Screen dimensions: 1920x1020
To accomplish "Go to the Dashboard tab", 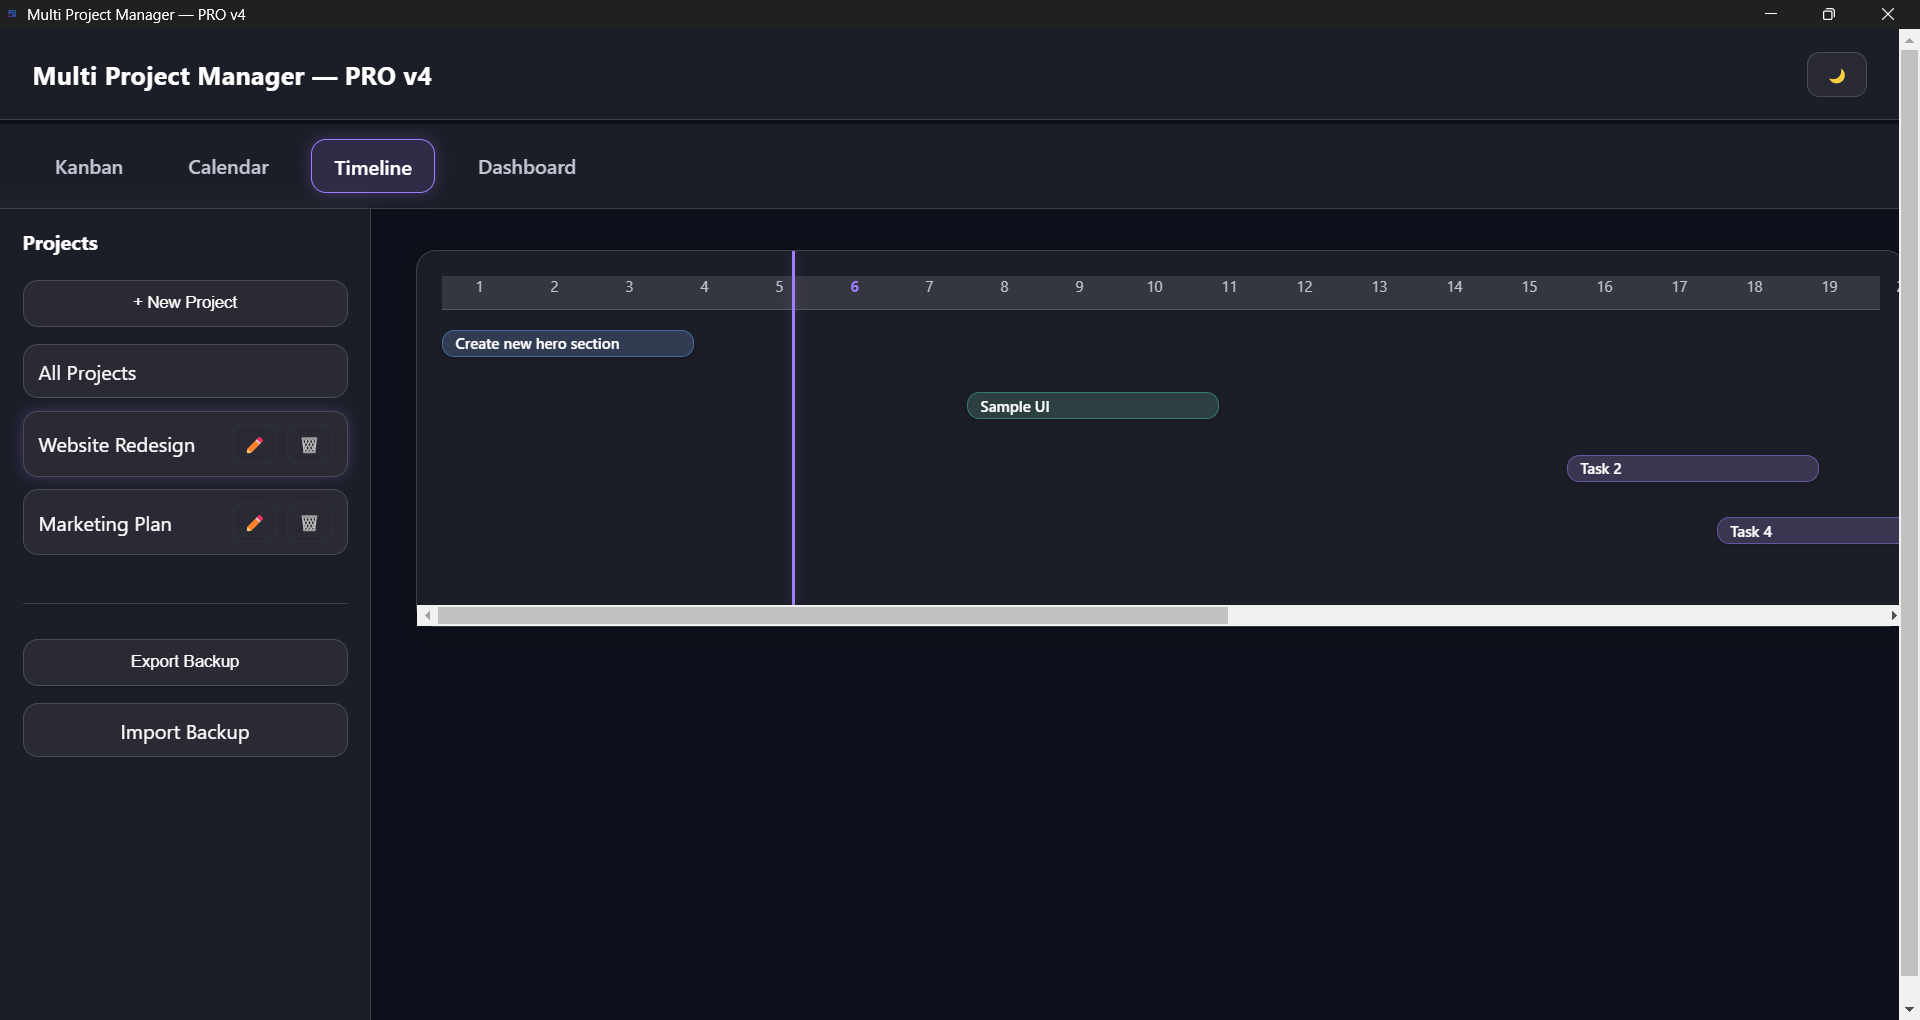I will [x=527, y=167].
